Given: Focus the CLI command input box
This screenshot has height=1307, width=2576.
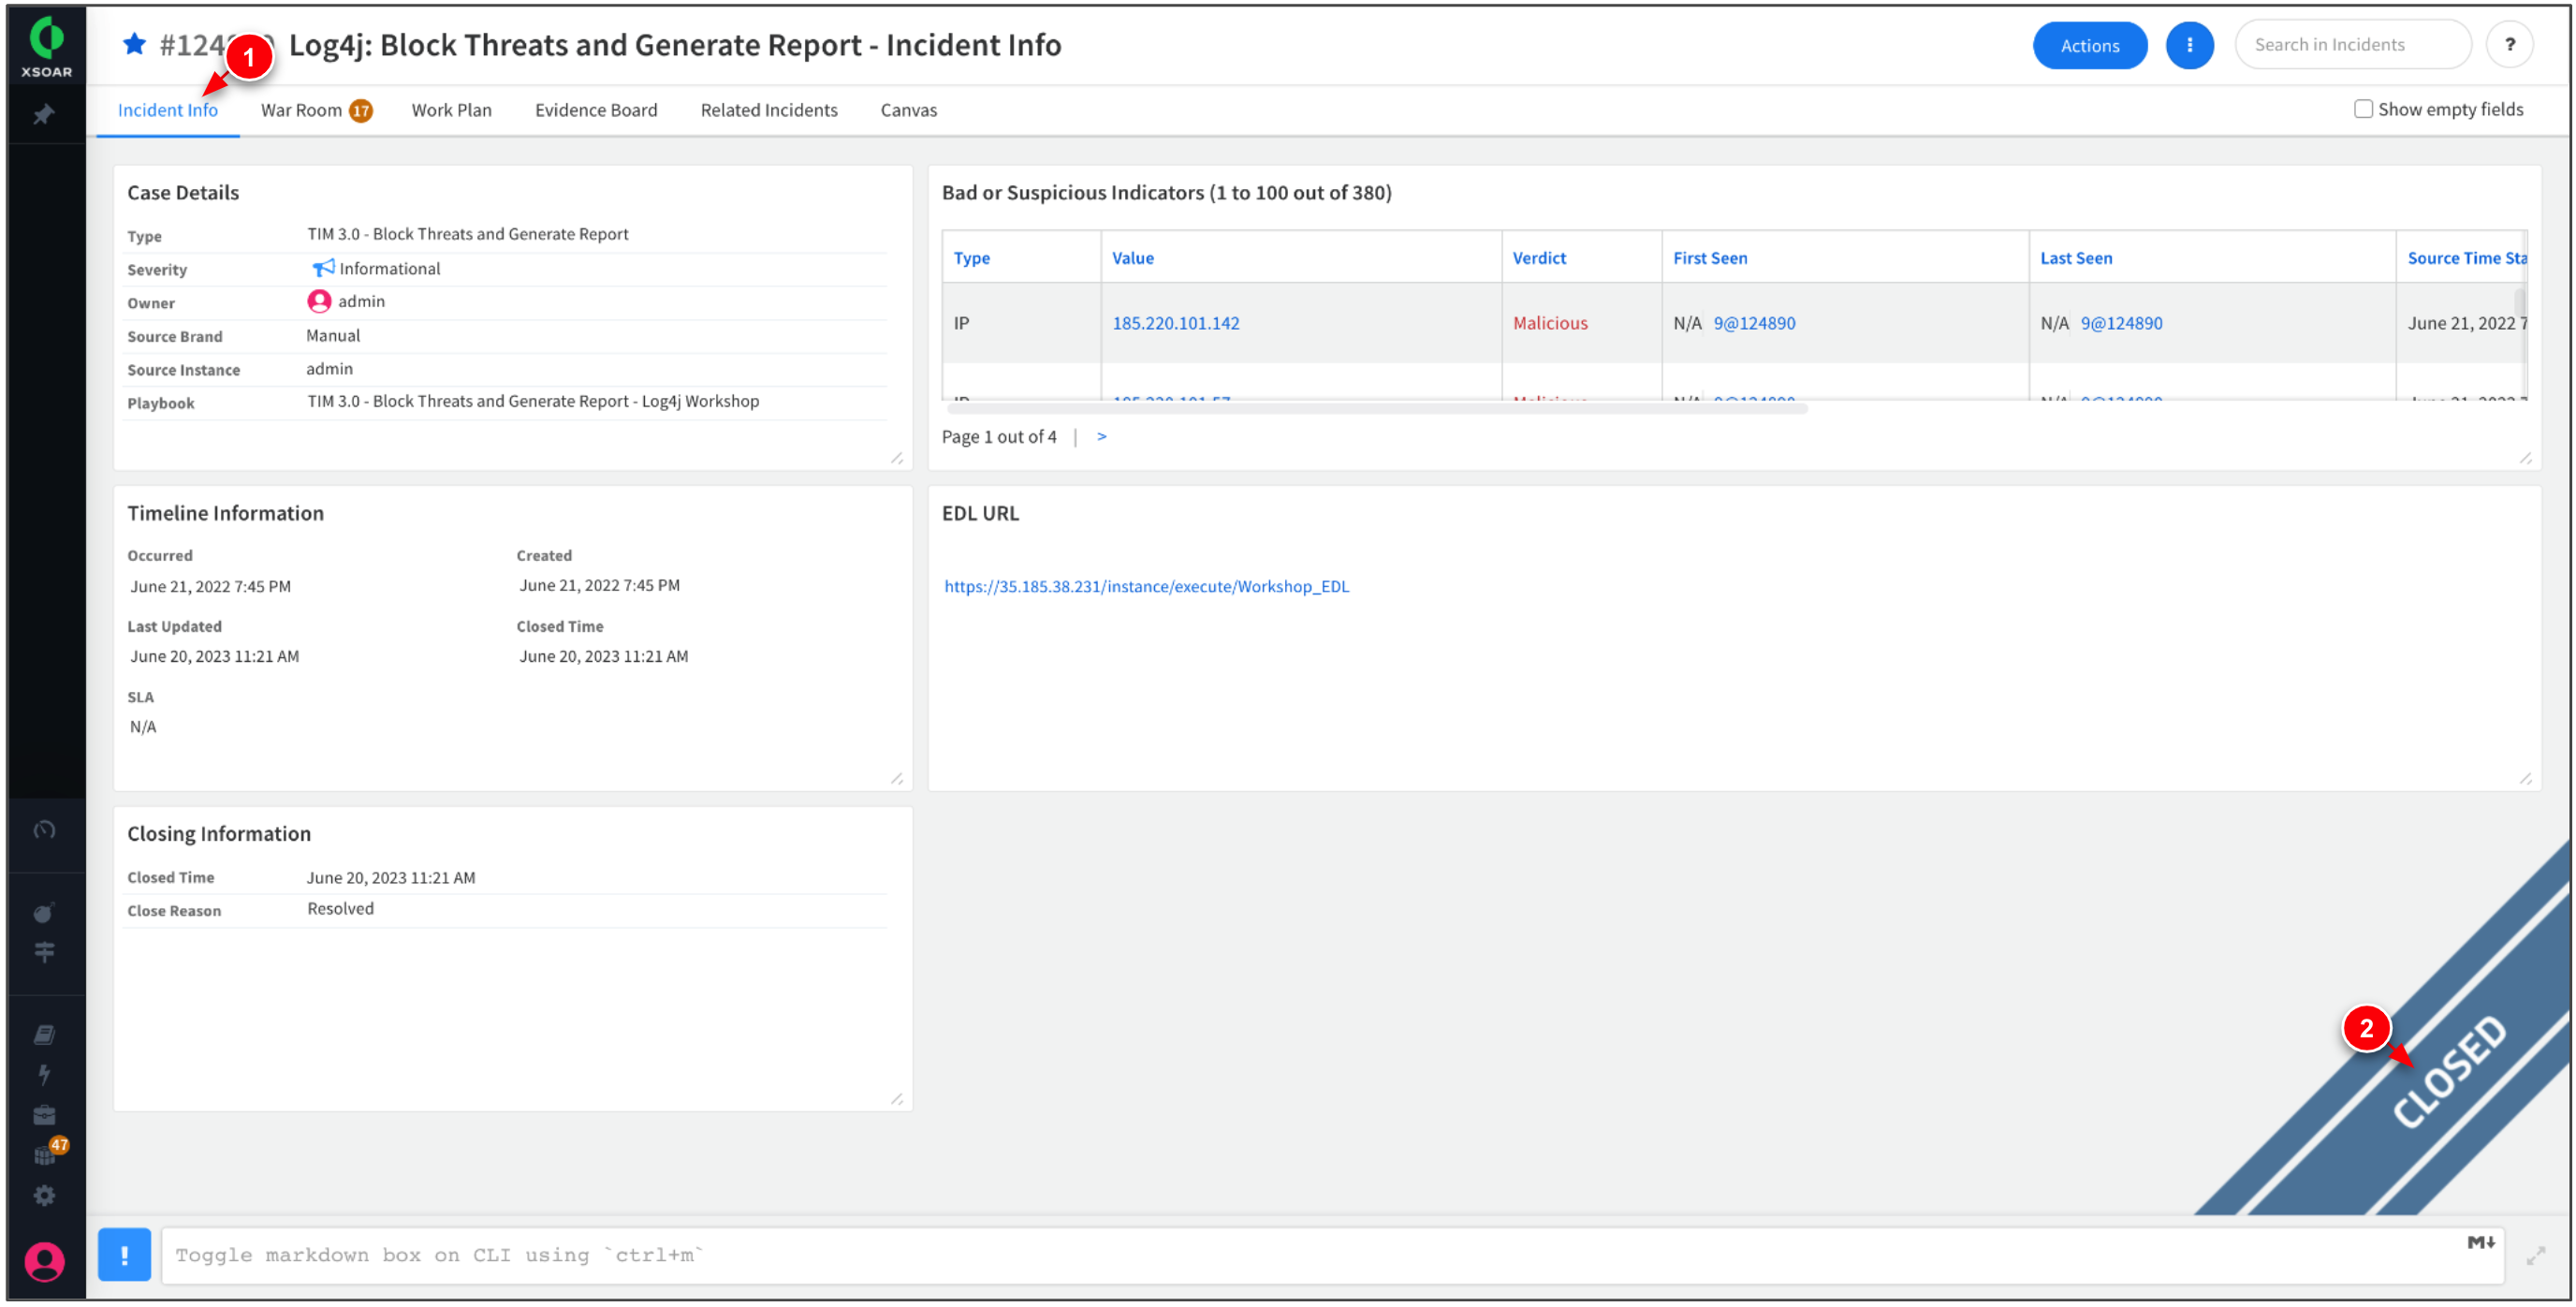Looking at the screenshot, I should coord(1332,1256).
